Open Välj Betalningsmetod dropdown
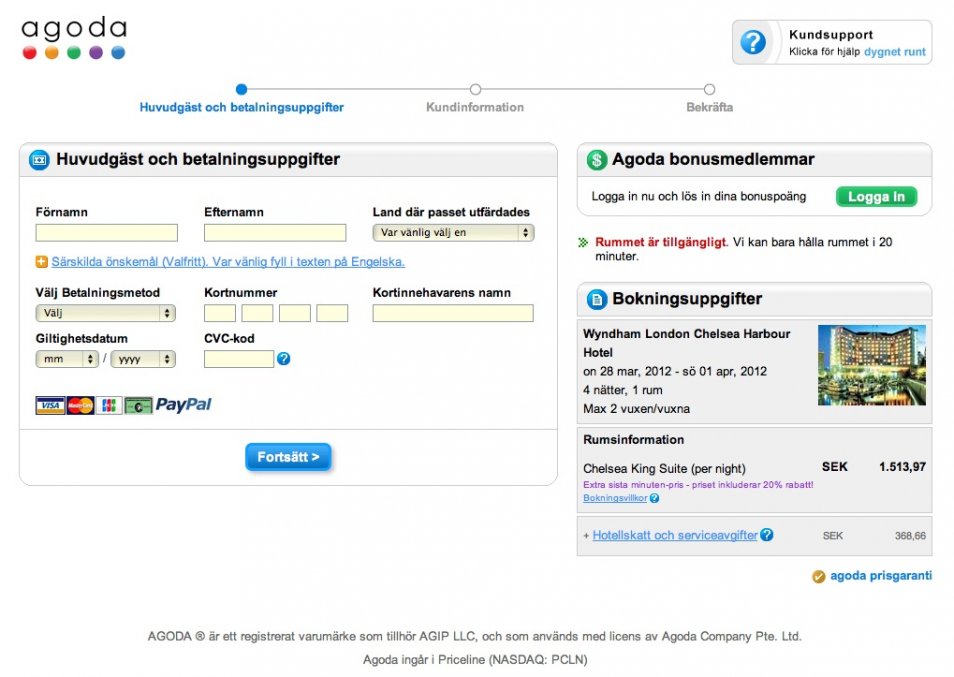Image resolution: width=954 pixels, height=677 pixels. pyautogui.click(x=106, y=313)
